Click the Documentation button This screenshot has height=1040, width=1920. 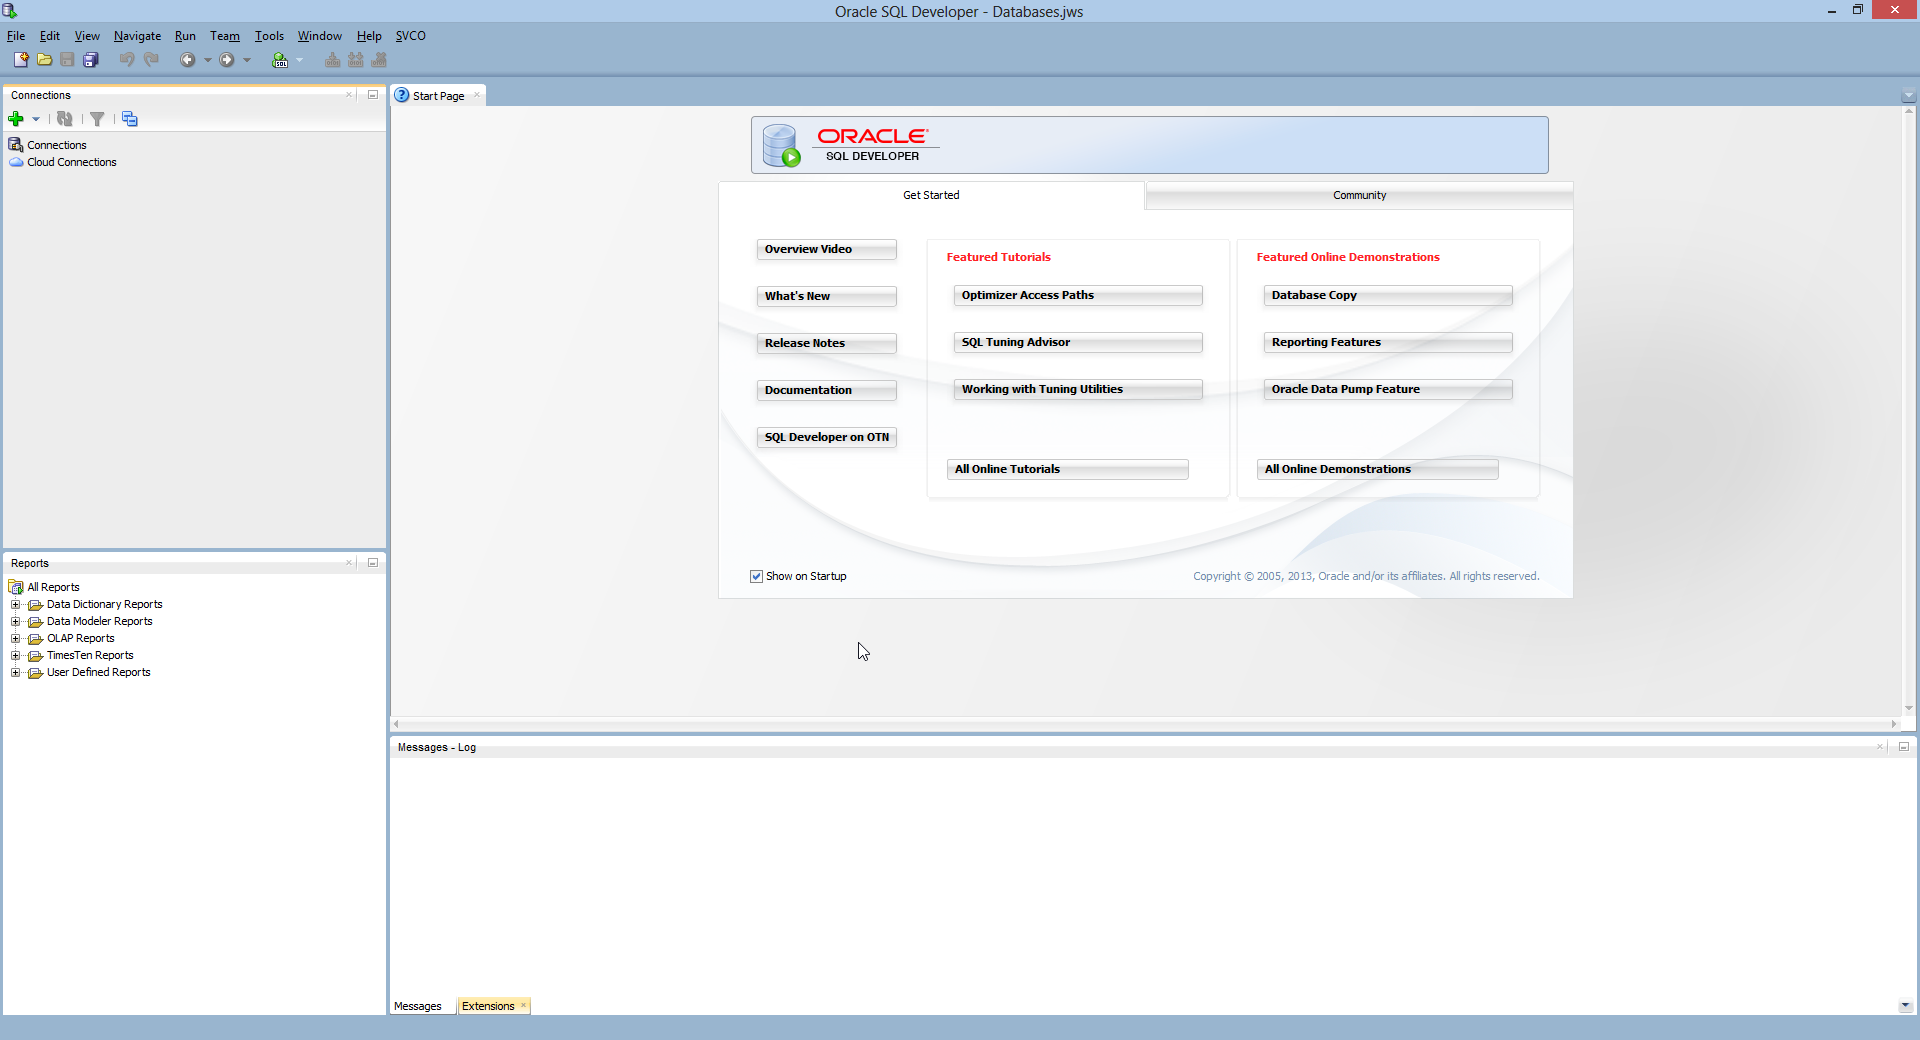pyautogui.click(x=826, y=390)
